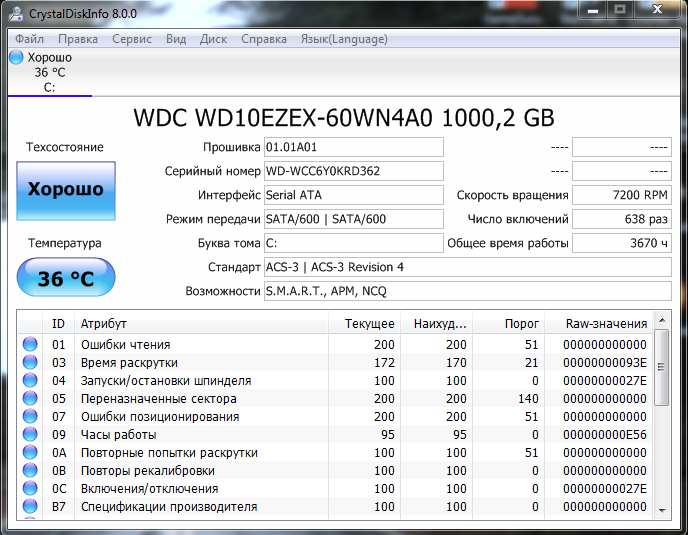Click status circle for Включения/отключения row
The image size is (688, 535).
coord(30,488)
